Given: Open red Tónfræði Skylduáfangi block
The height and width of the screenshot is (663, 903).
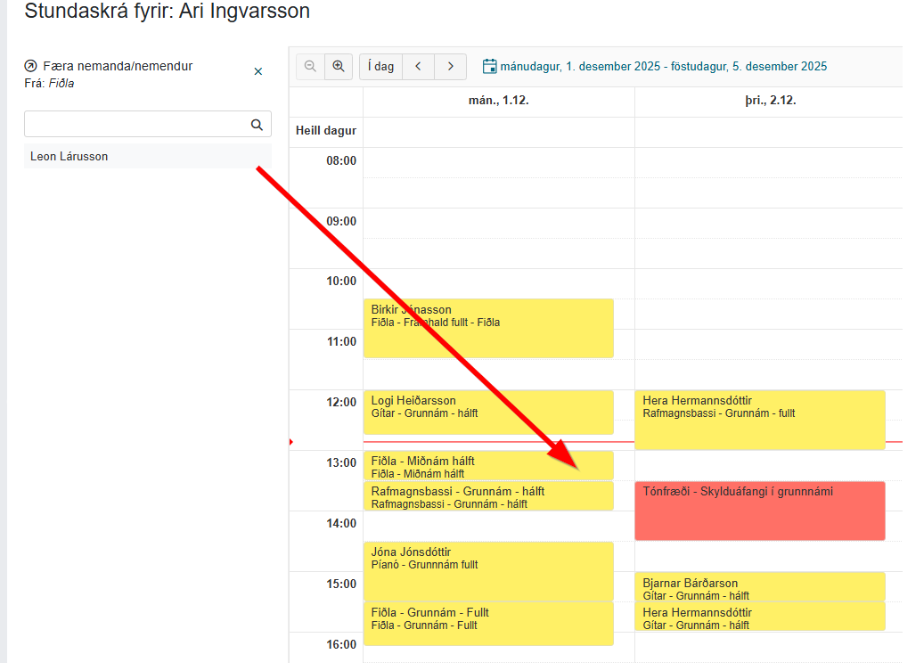Looking at the screenshot, I should click(x=760, y=511).
